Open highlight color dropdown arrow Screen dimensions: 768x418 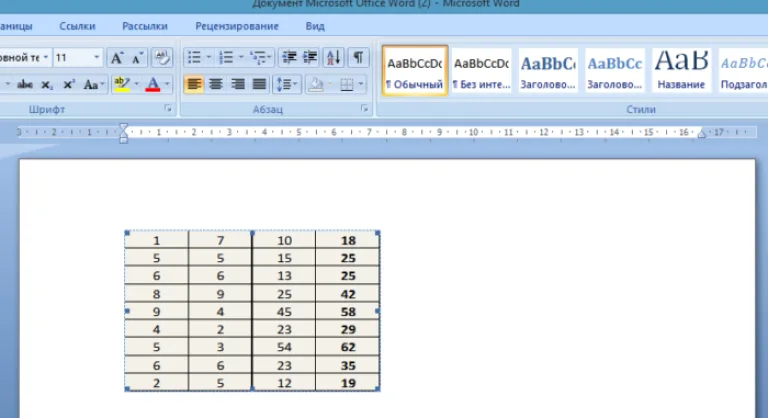pyautogui.click(x=136, y=84)
